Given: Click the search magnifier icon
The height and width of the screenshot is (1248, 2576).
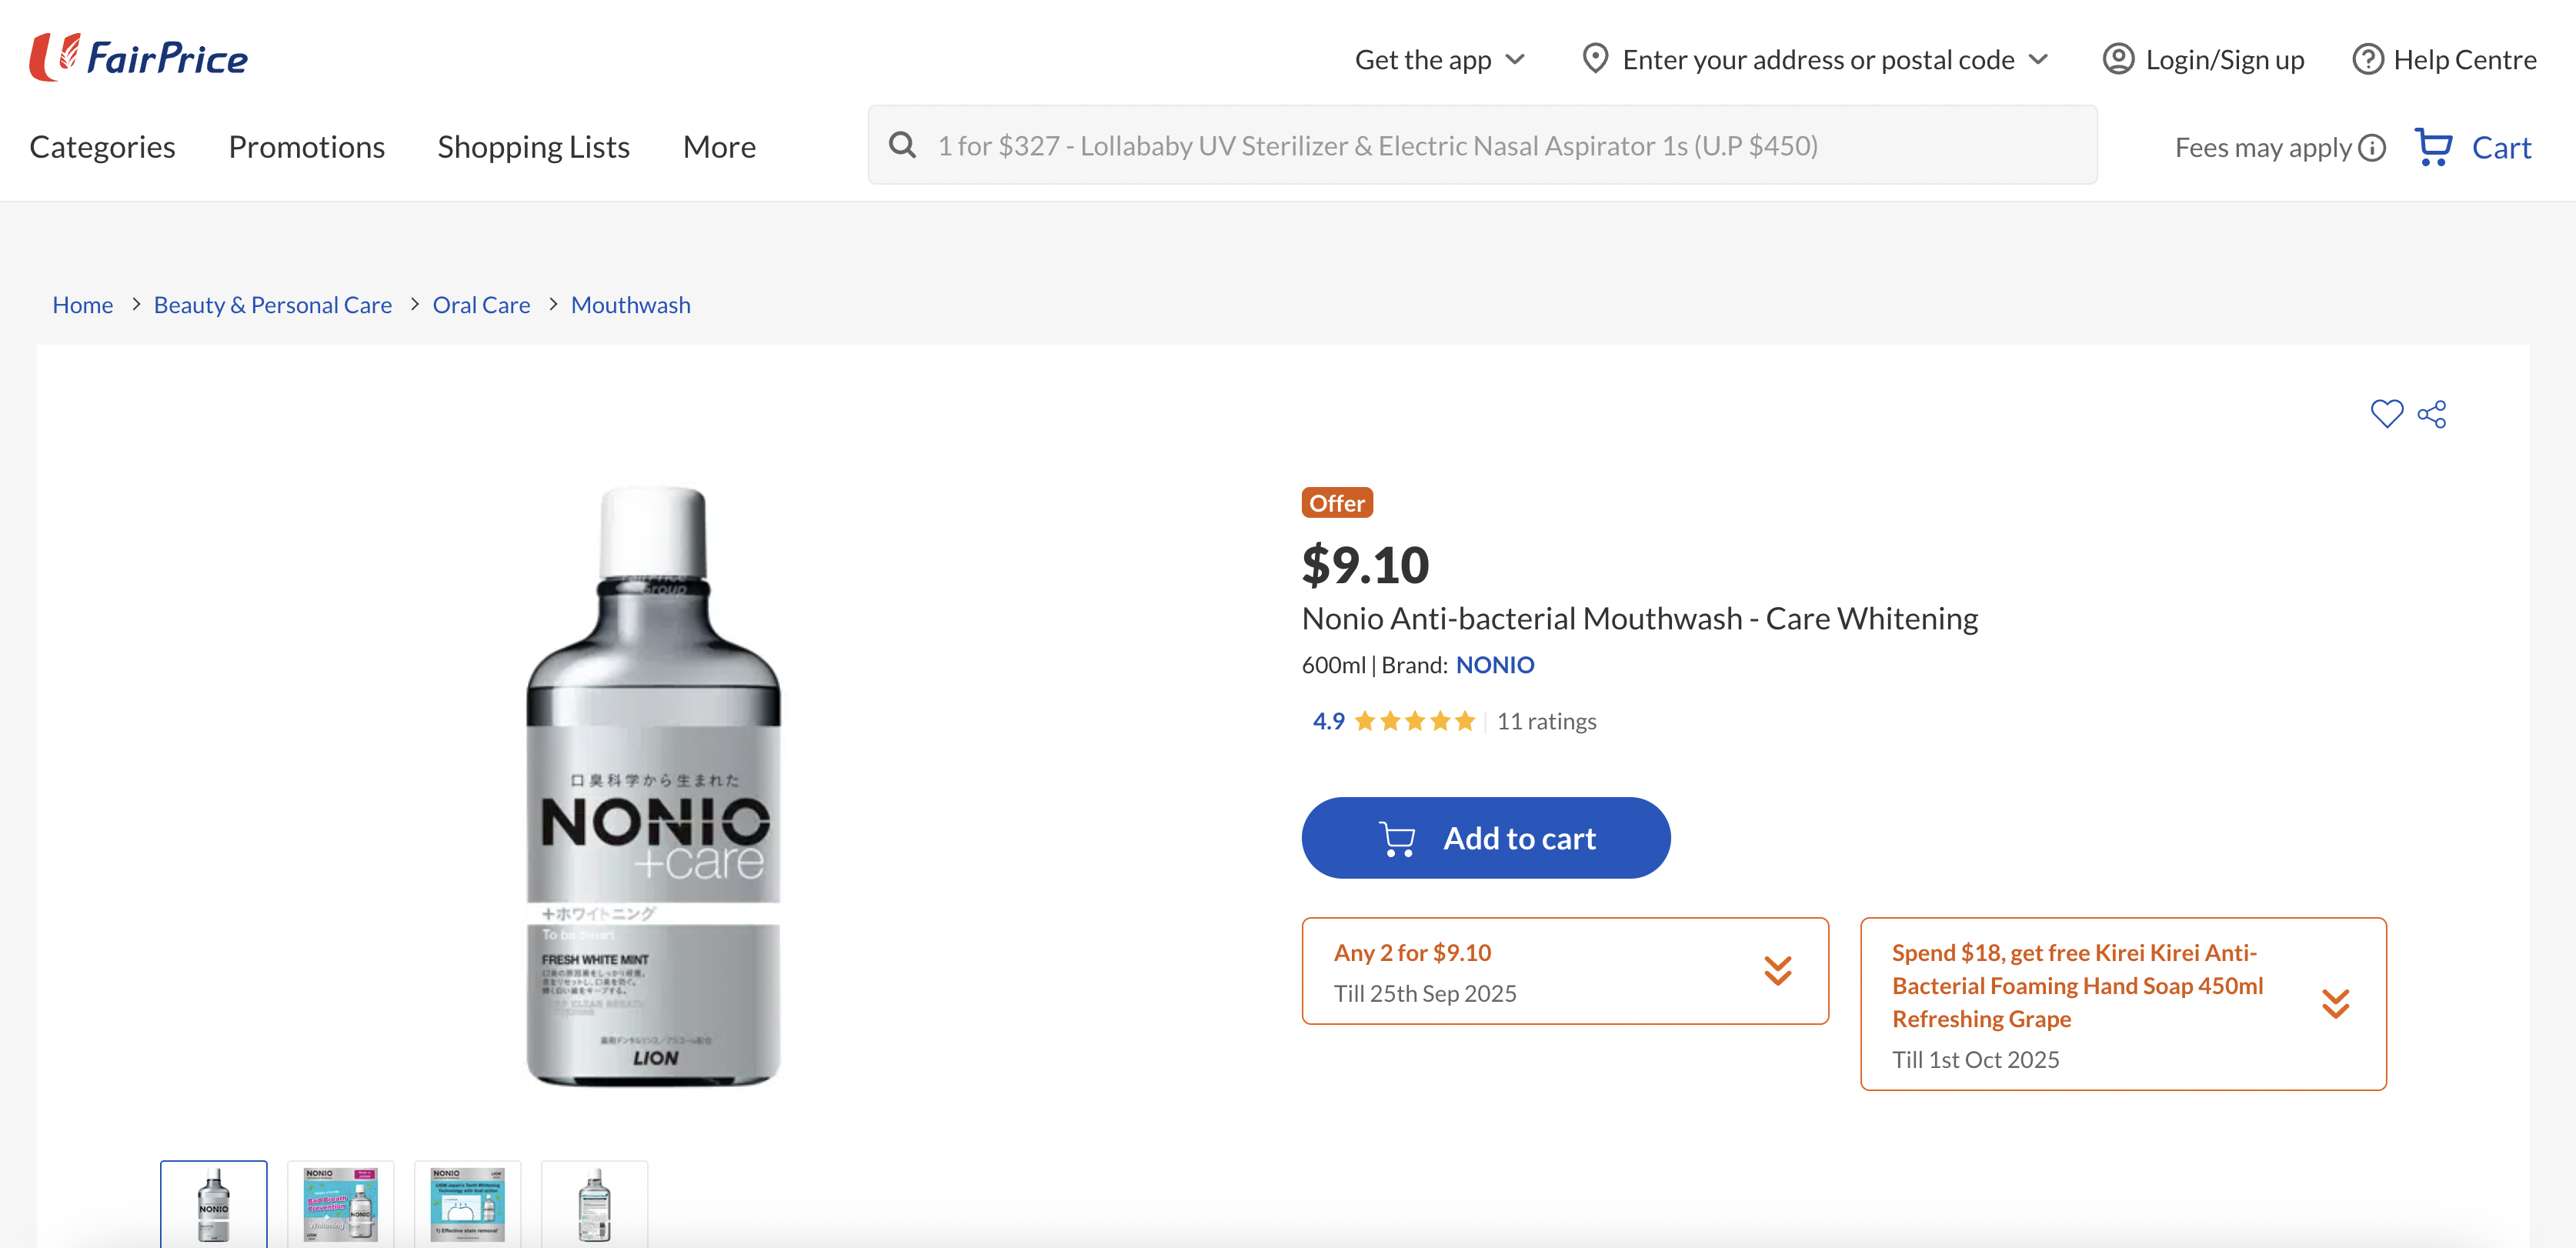Looking at the screenshot, I should pos(902,145).
